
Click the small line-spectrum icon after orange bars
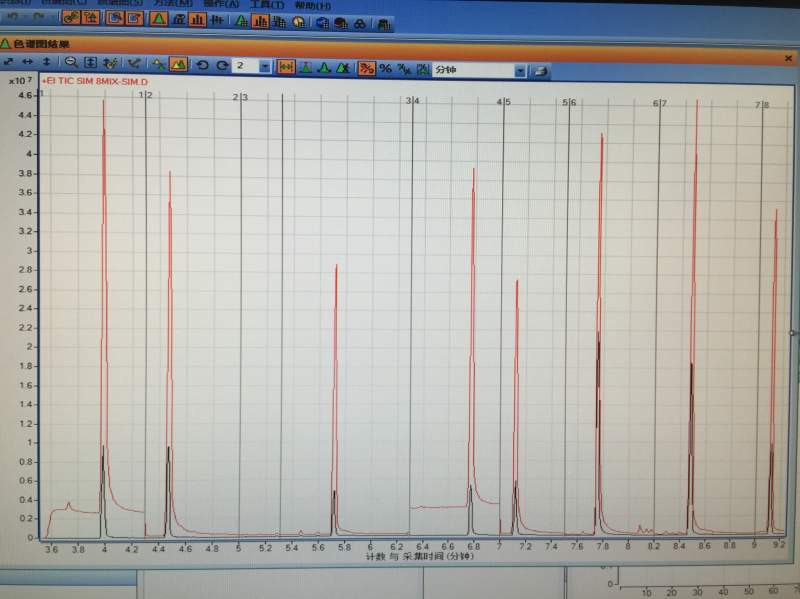(217, 20)
